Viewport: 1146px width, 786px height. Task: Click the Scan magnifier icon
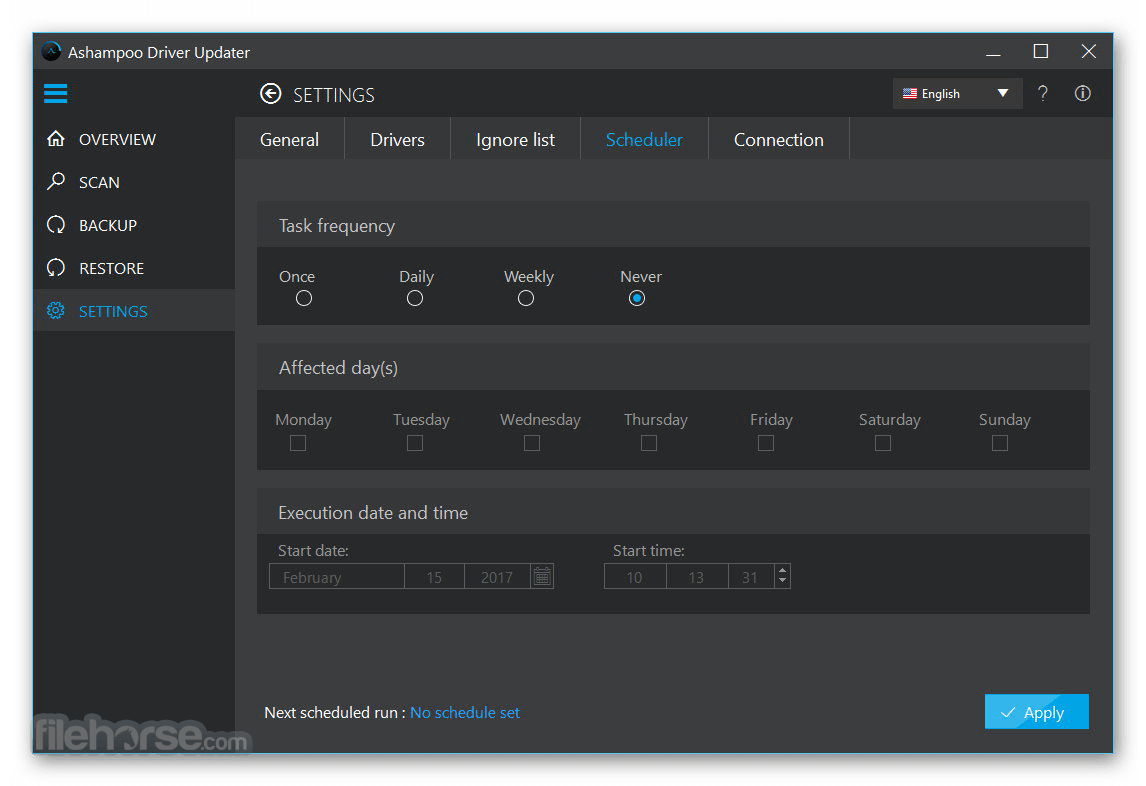tap(56, 181)
